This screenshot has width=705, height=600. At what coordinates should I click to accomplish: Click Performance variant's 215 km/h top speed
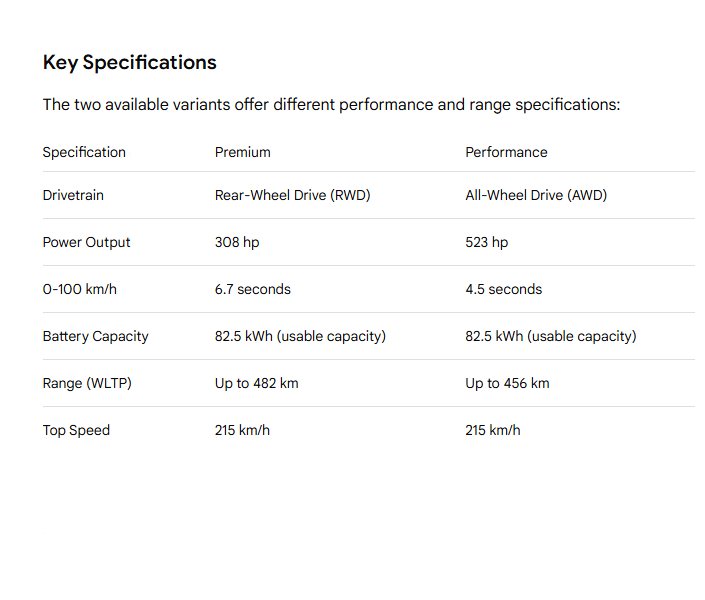[492, 430]
